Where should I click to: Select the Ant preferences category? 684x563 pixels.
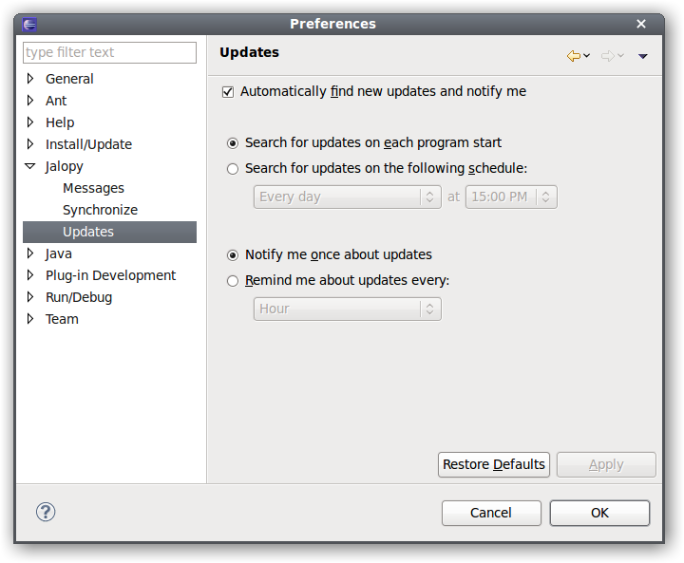[x=56, y=101]
